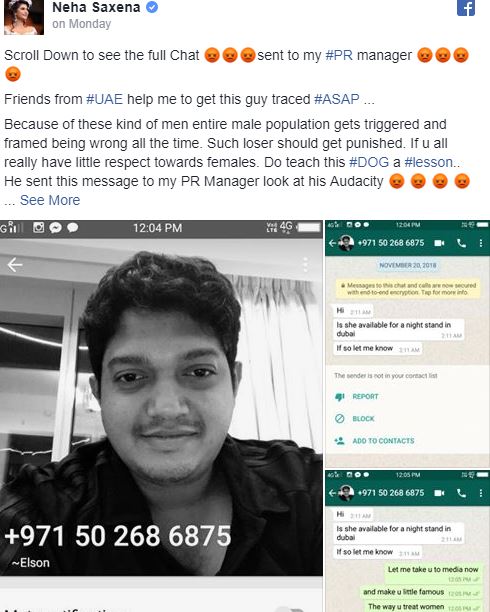Viewport: 490px width, 612px height.
Task: Click the verified badge next to the name
Action: (152, 7)
